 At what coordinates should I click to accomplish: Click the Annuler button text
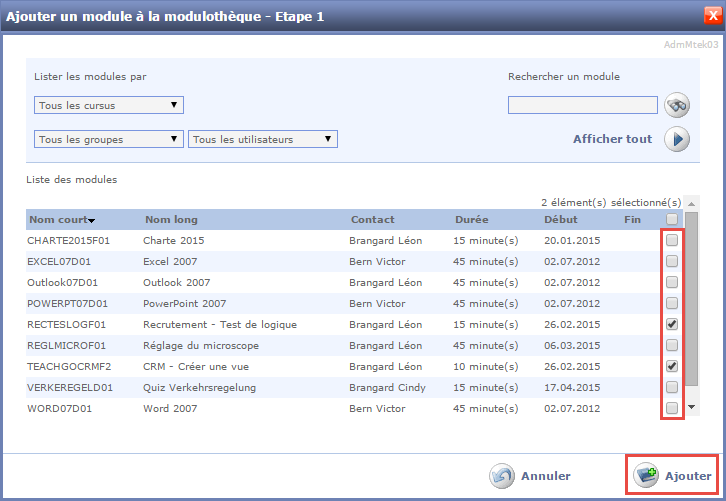(x=546, y=476)
